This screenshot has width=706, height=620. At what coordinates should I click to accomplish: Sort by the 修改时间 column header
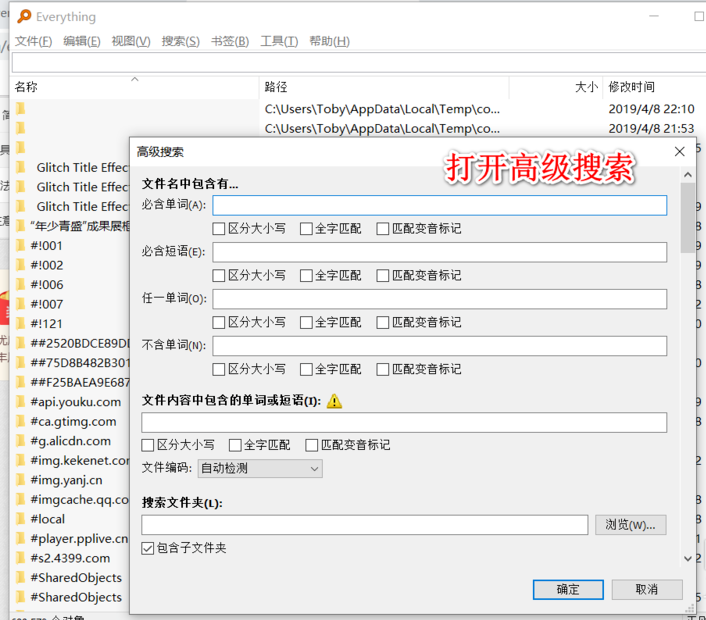tap(655, 87)
